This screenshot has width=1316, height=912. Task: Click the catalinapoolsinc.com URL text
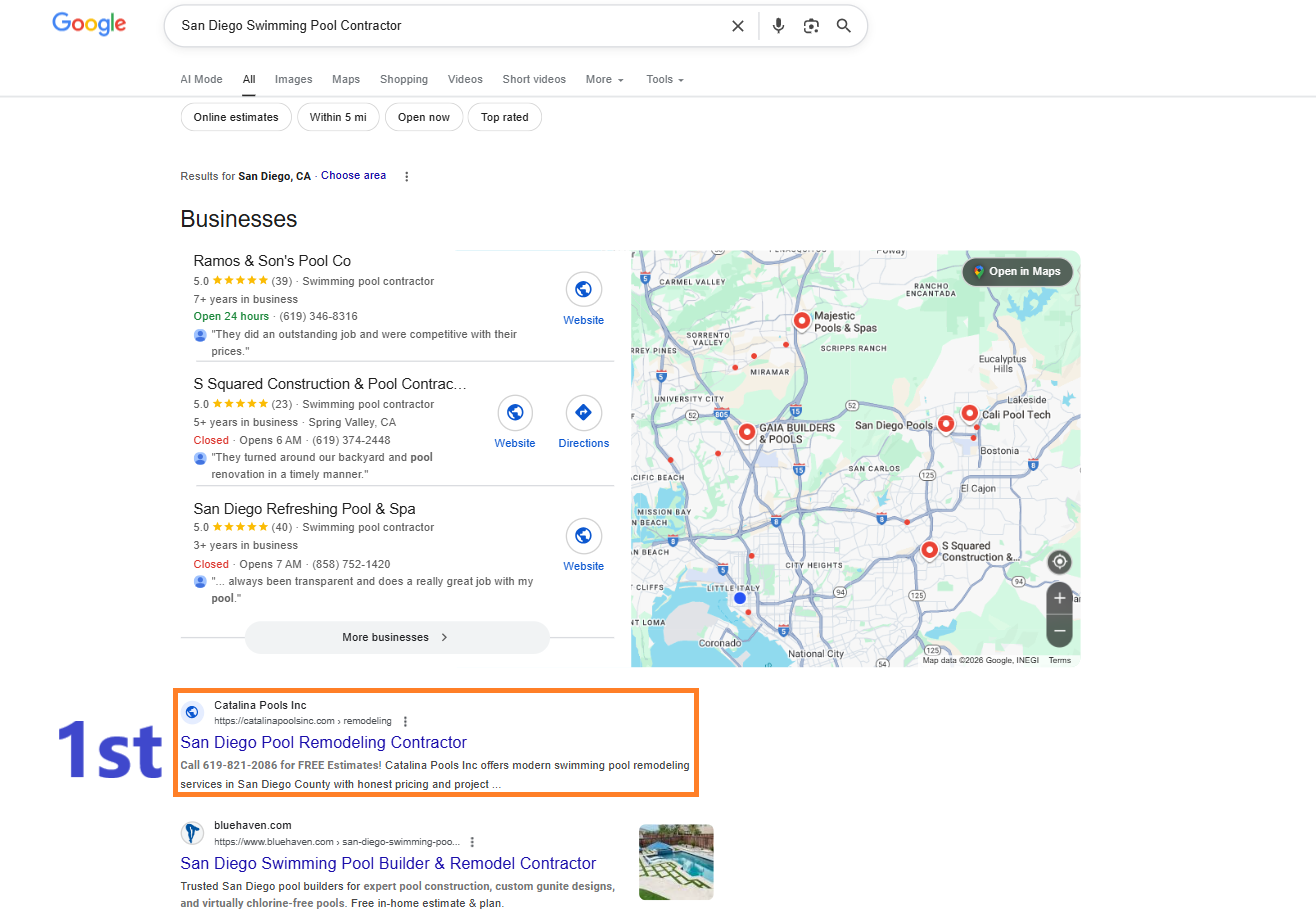click(303, 721)
